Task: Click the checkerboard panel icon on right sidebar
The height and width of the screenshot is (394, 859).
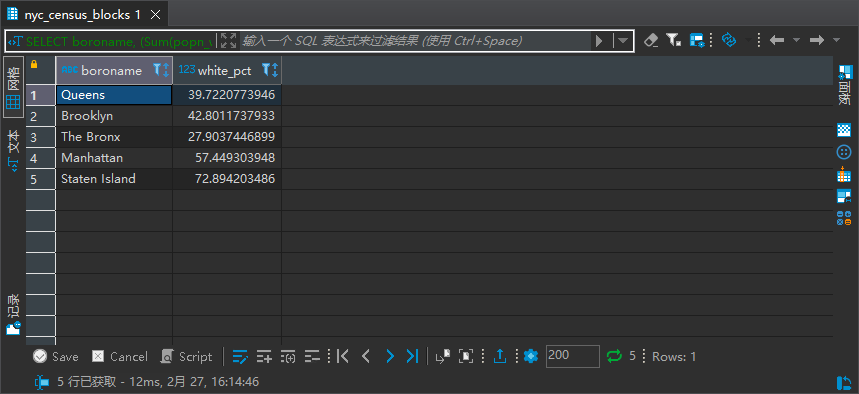Action: click(844, 130)
